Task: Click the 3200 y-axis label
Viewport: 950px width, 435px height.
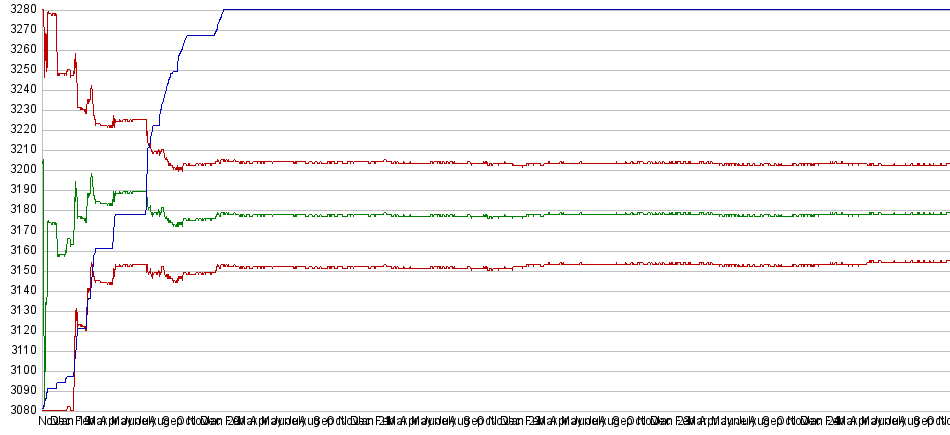Action: click(x=20, y=169)
